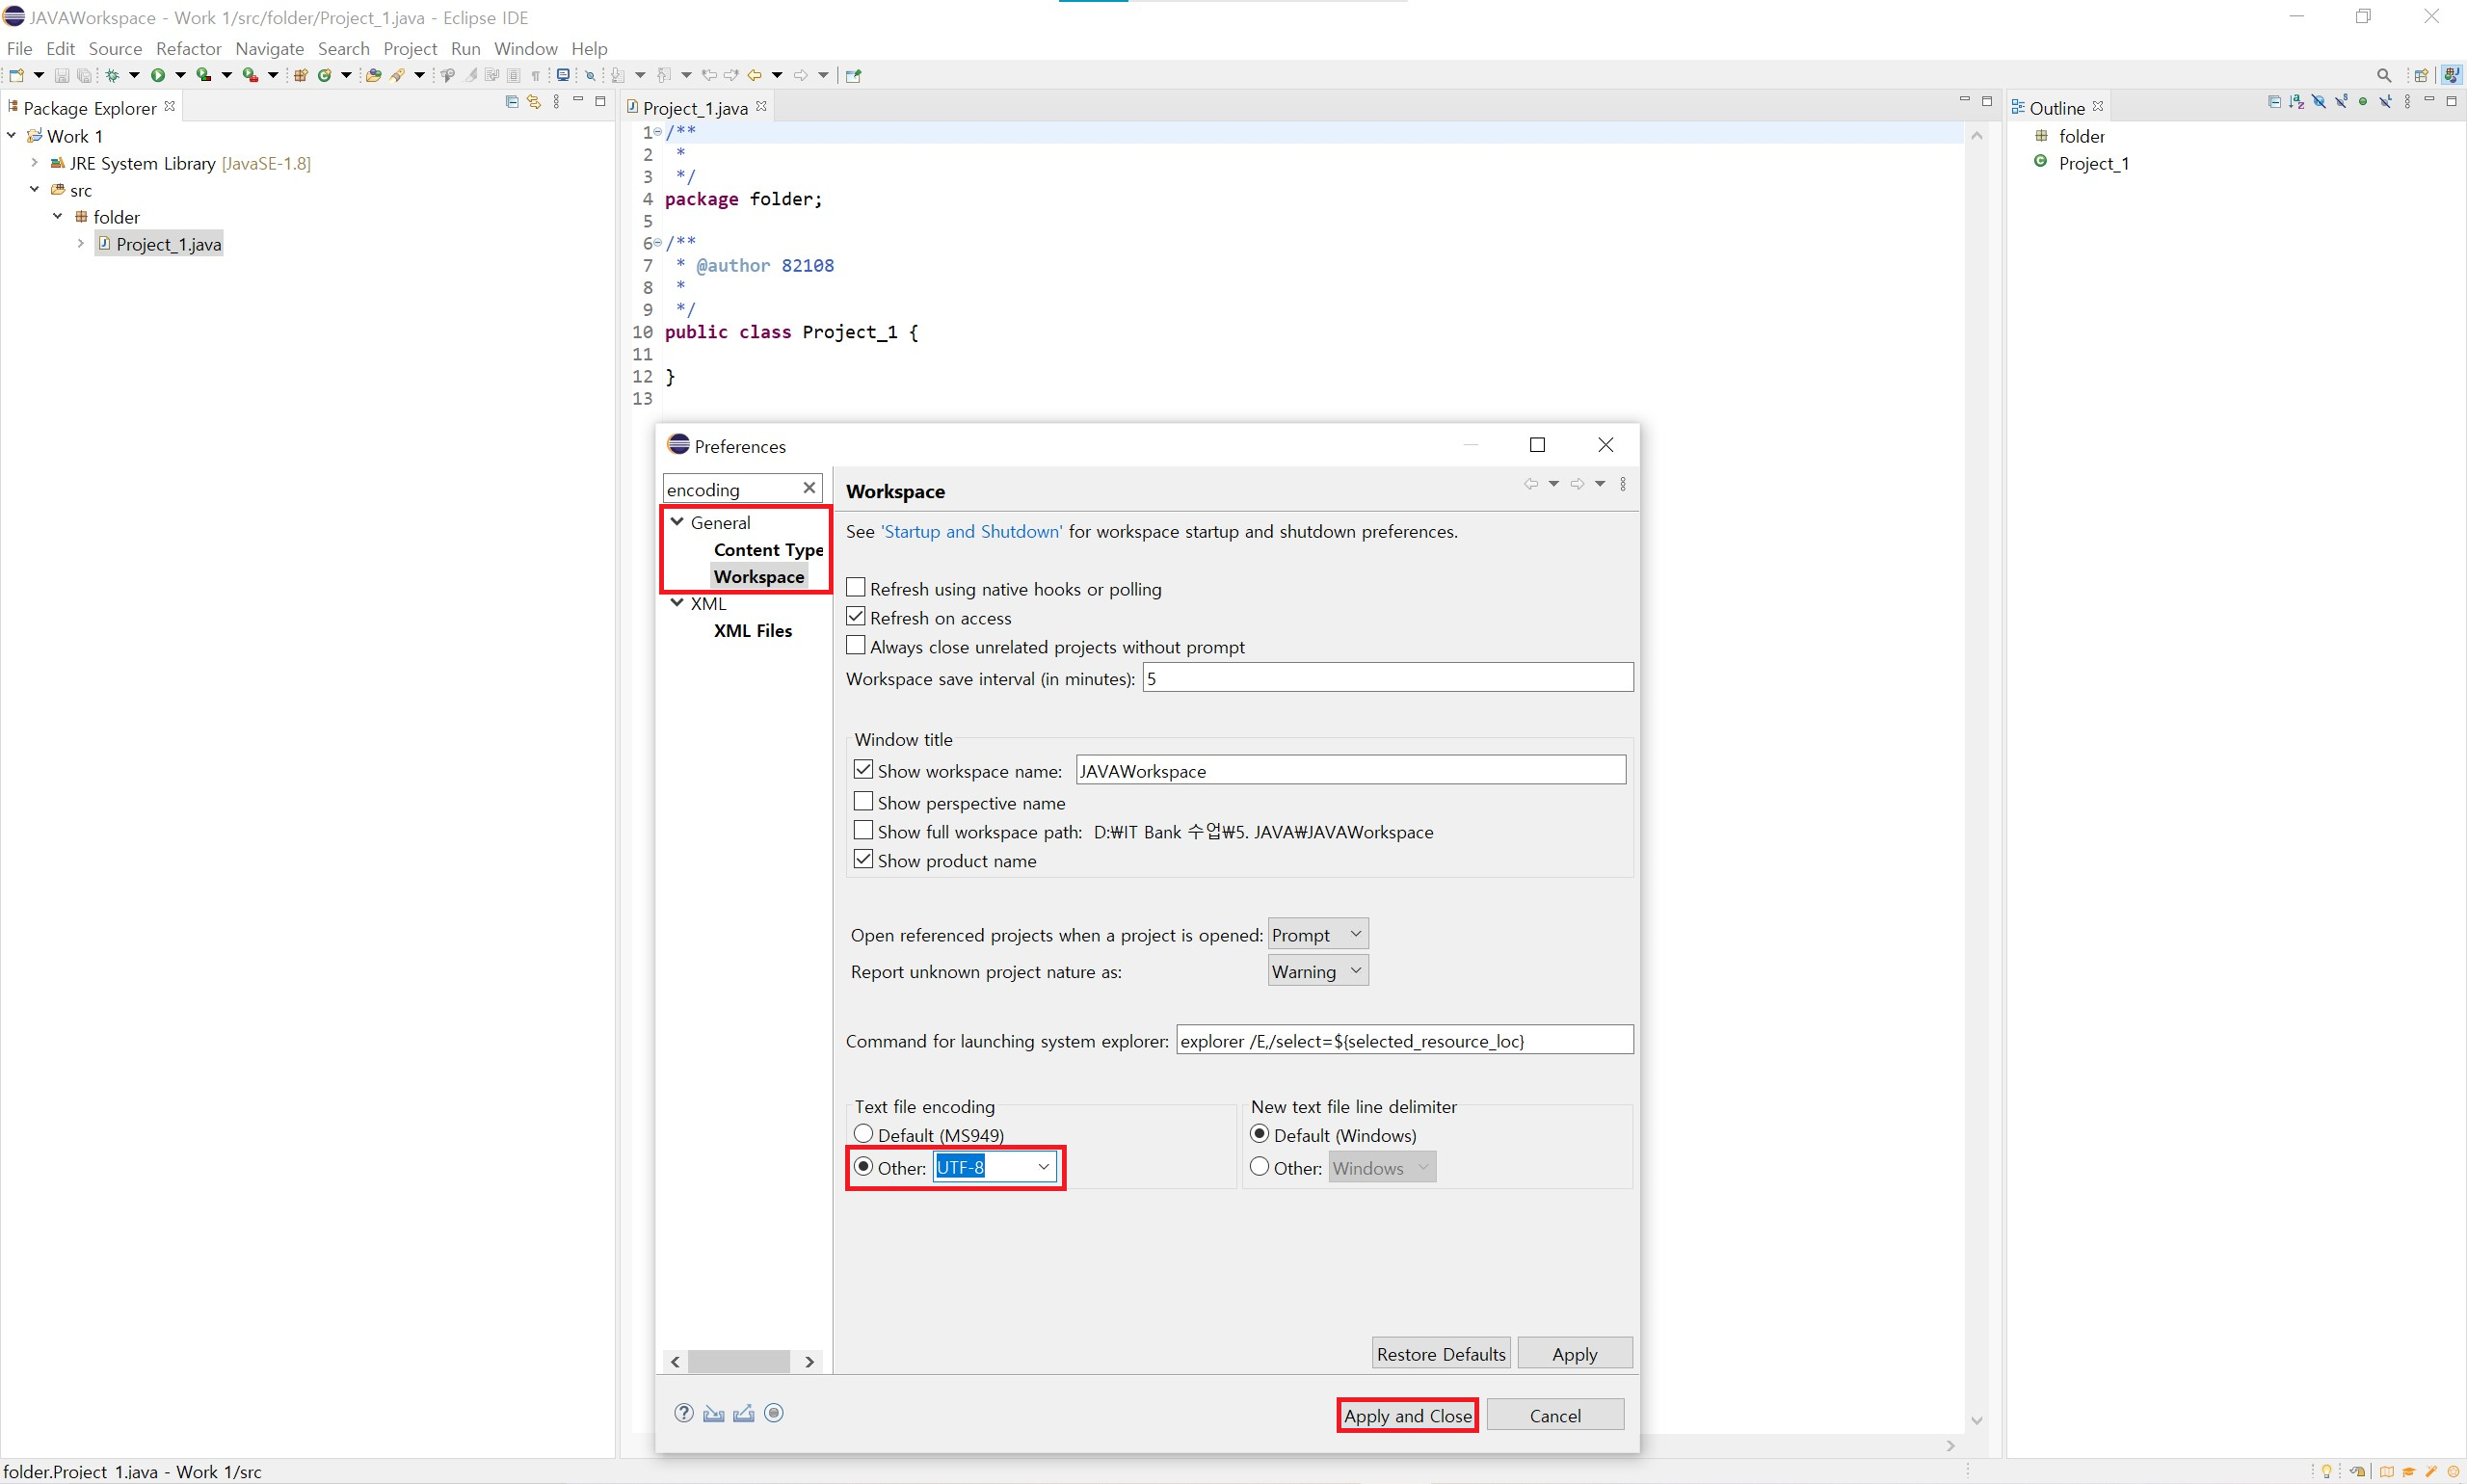Viewport: 2467px width, 1484px height.
Task: Click the Debug bug icon in toolbar
Action: (112, 75)
